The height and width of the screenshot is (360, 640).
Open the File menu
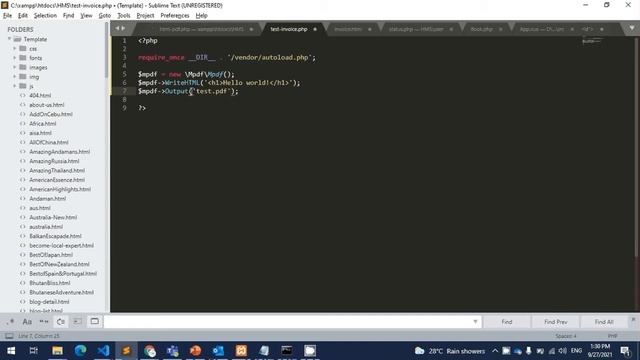click(x=7, y=16)
